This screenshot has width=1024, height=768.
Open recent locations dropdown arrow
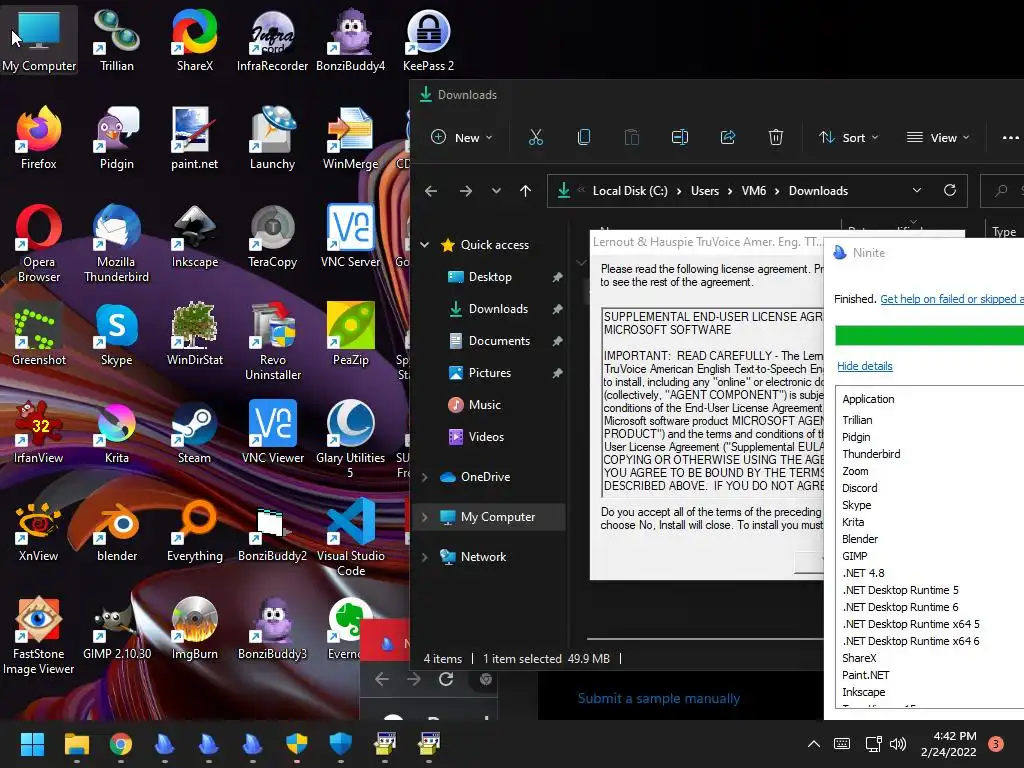[x=496, y=191]
